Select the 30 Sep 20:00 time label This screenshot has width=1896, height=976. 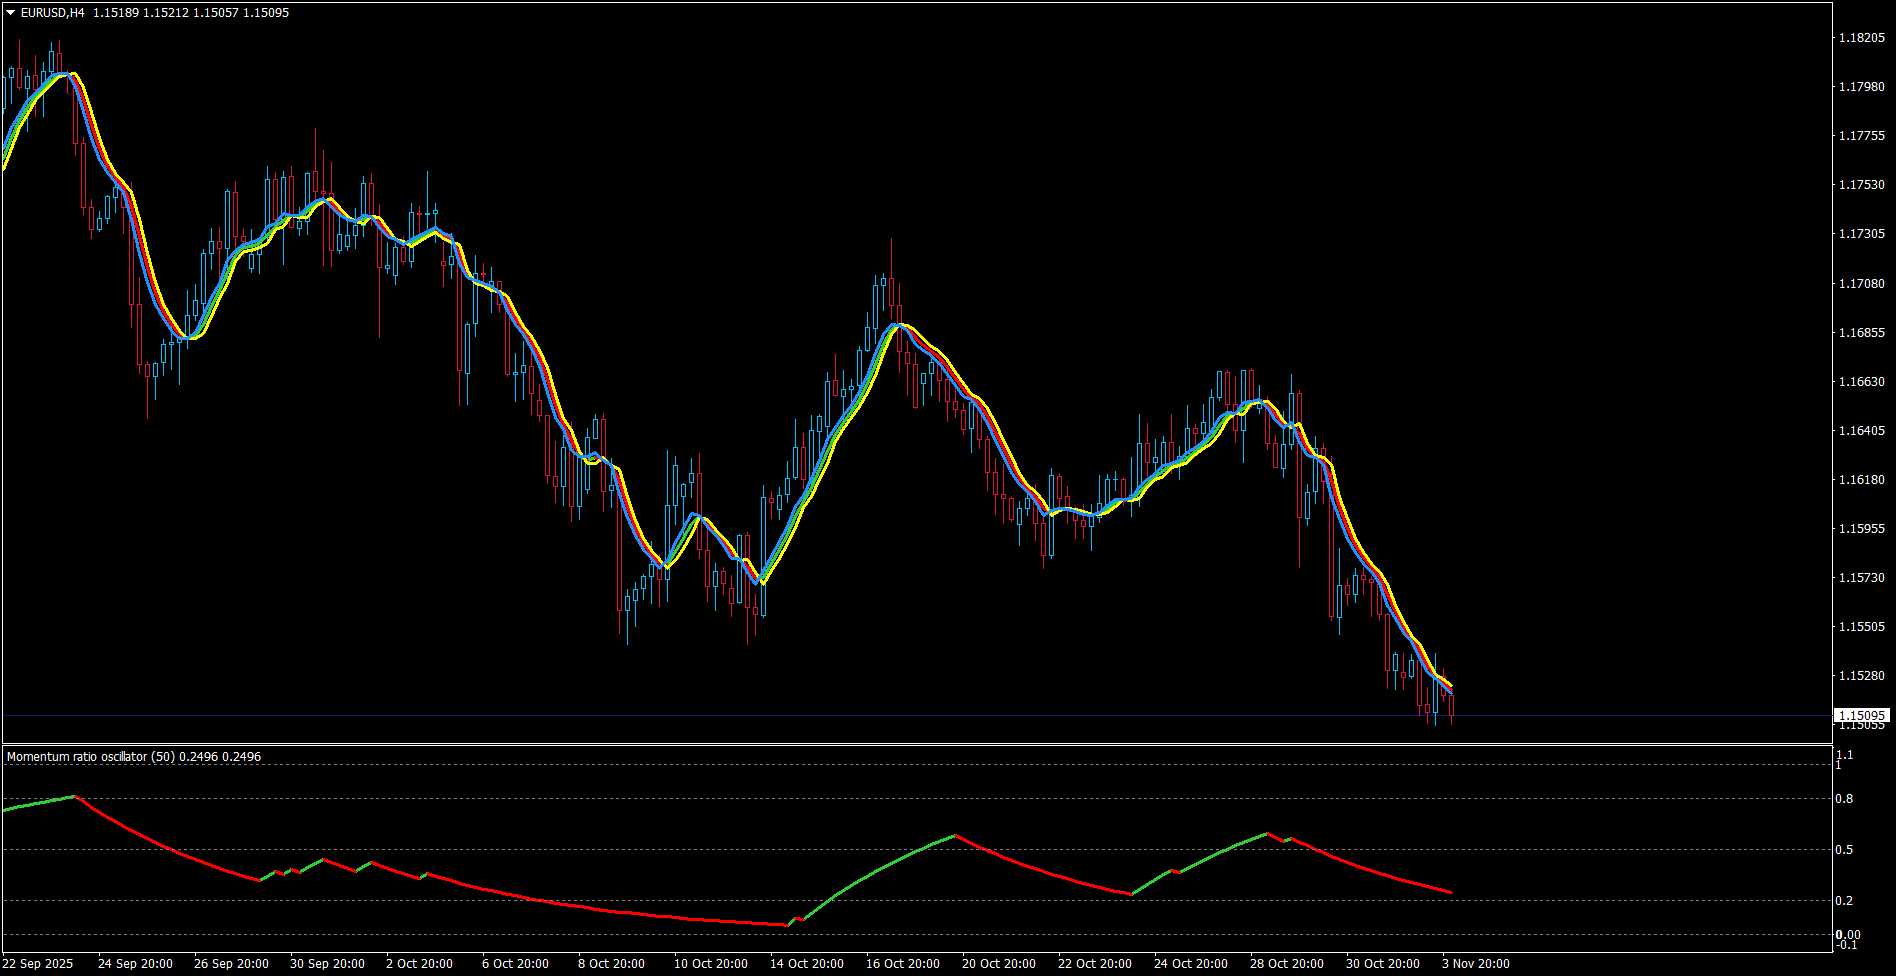point(328,964)
